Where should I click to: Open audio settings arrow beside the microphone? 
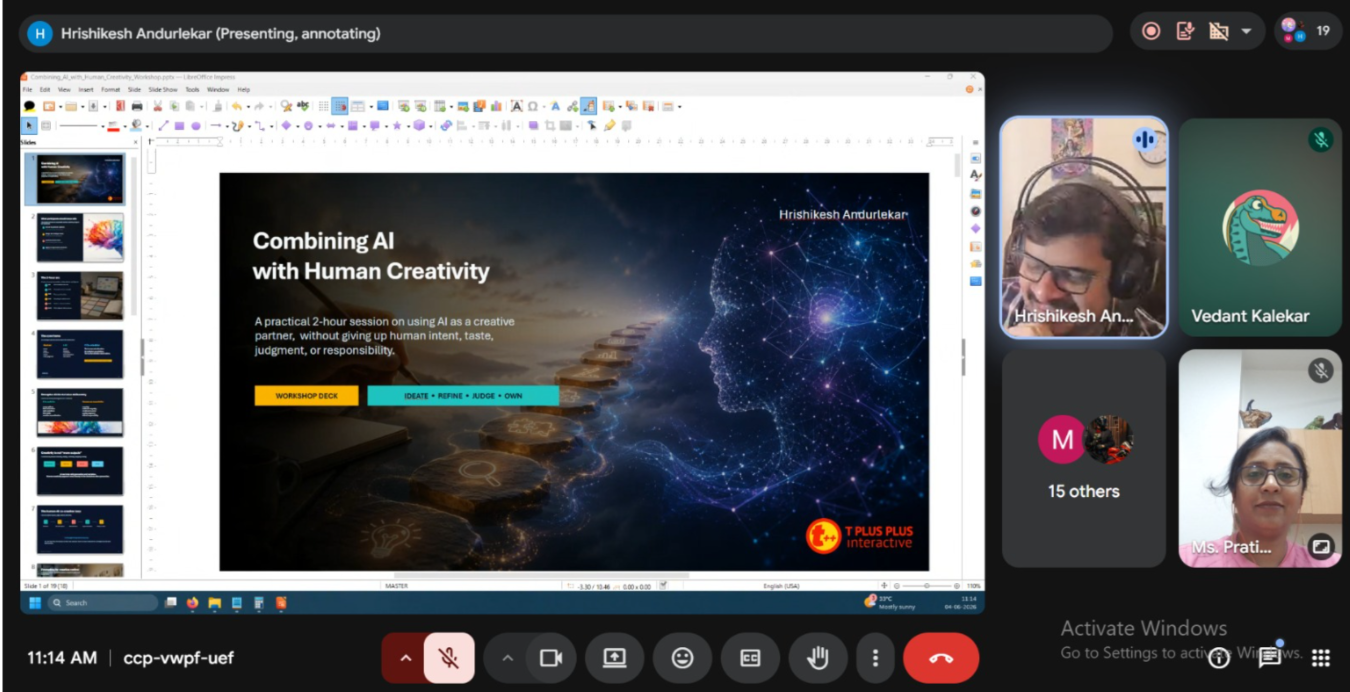click(405, 658)
